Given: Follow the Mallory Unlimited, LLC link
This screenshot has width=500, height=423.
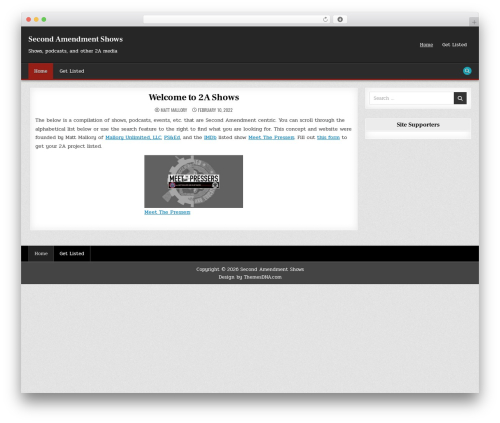Looking at the screenshot, I should 133,137.
